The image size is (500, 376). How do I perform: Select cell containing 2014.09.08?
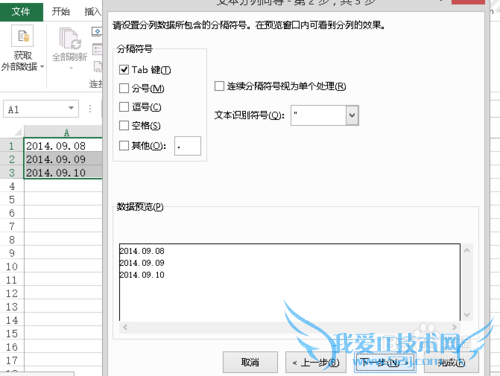point(63,146)
